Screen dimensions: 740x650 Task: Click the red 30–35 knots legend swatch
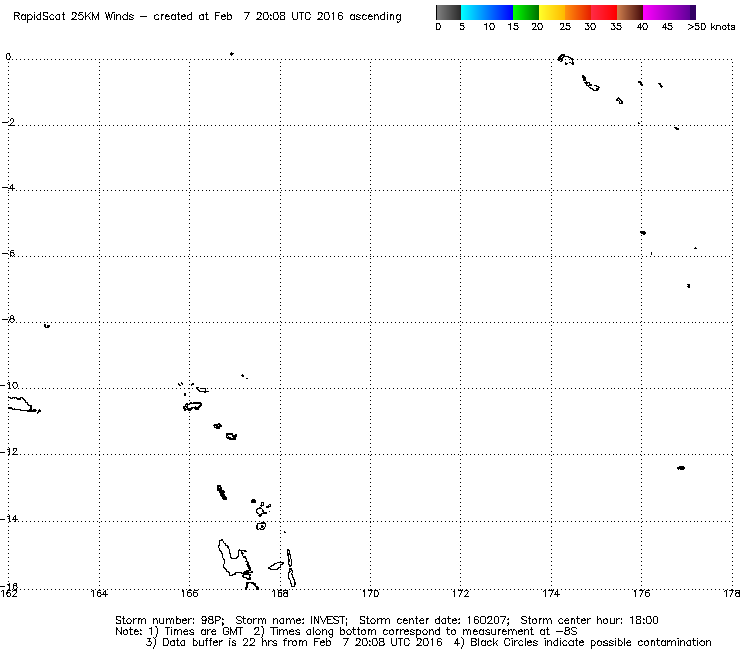pyautogui.click(x=604, y=12)
